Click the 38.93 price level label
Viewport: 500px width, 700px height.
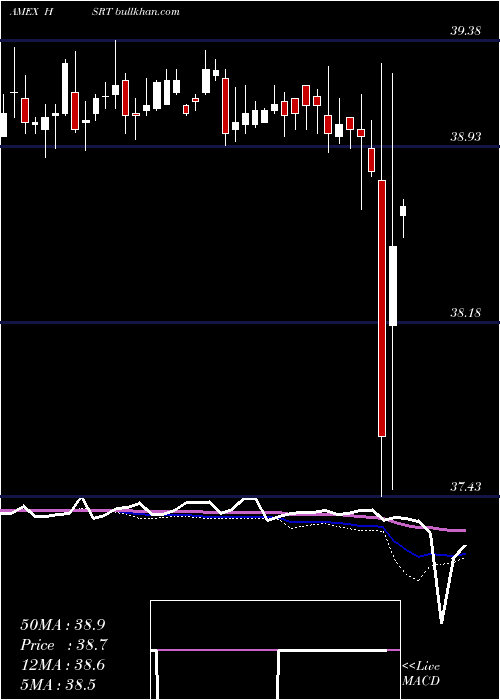[x=466, y=136]
